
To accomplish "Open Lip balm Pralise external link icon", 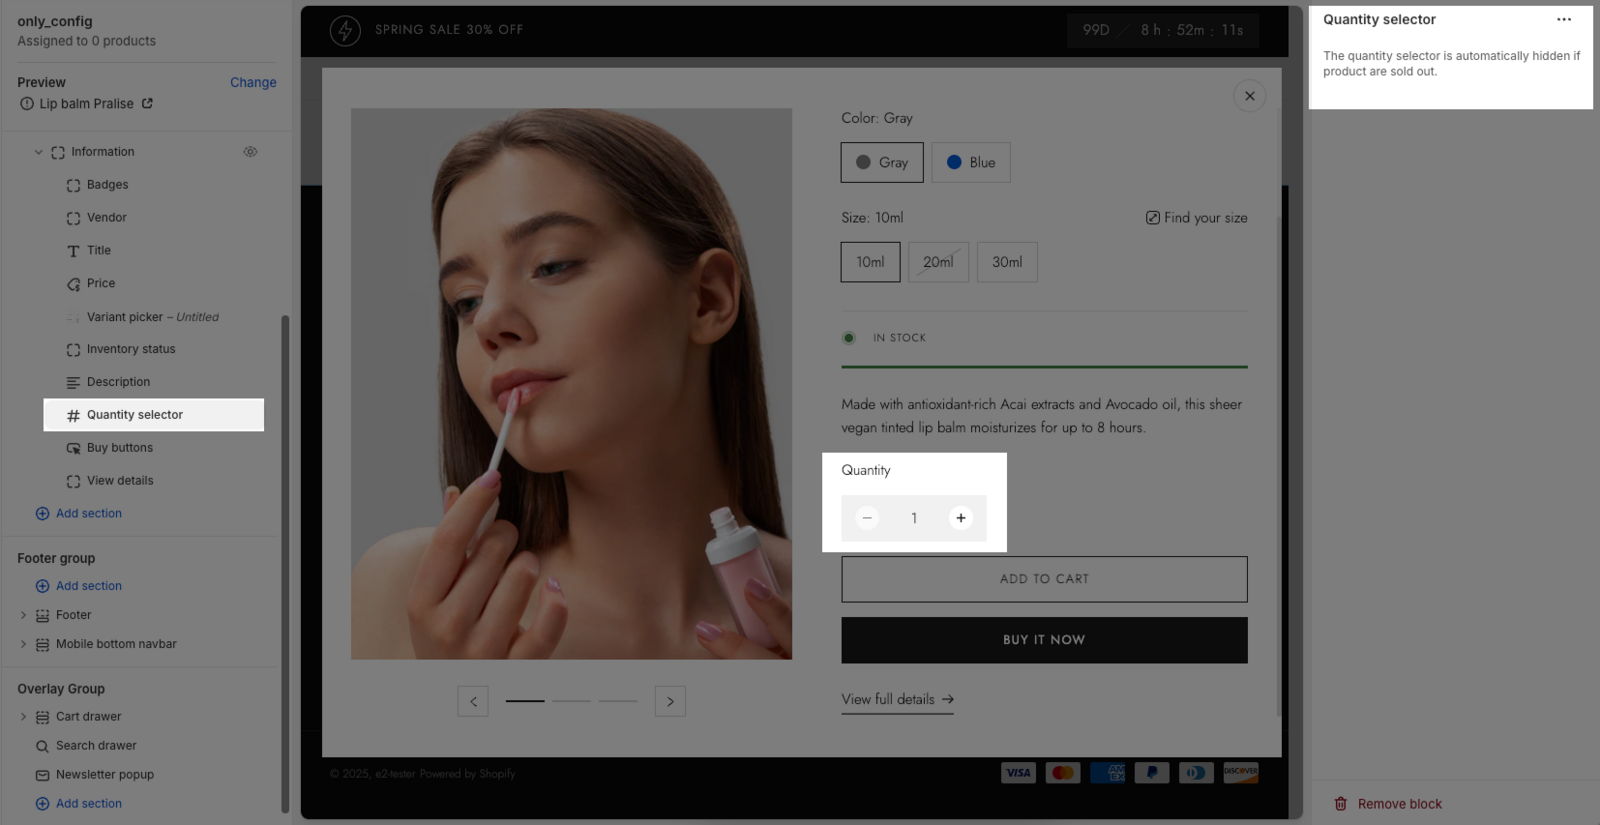I will tap(147, 104).
